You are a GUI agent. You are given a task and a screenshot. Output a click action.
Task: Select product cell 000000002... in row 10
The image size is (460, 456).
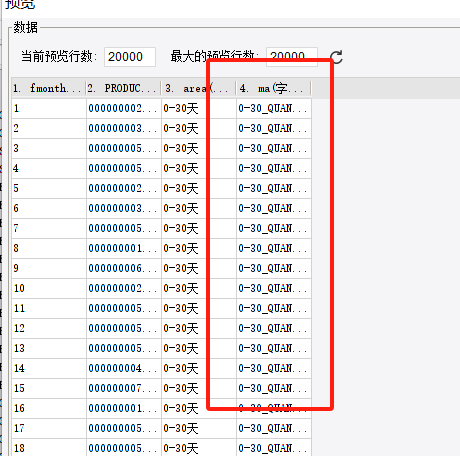tap(124, 288)
